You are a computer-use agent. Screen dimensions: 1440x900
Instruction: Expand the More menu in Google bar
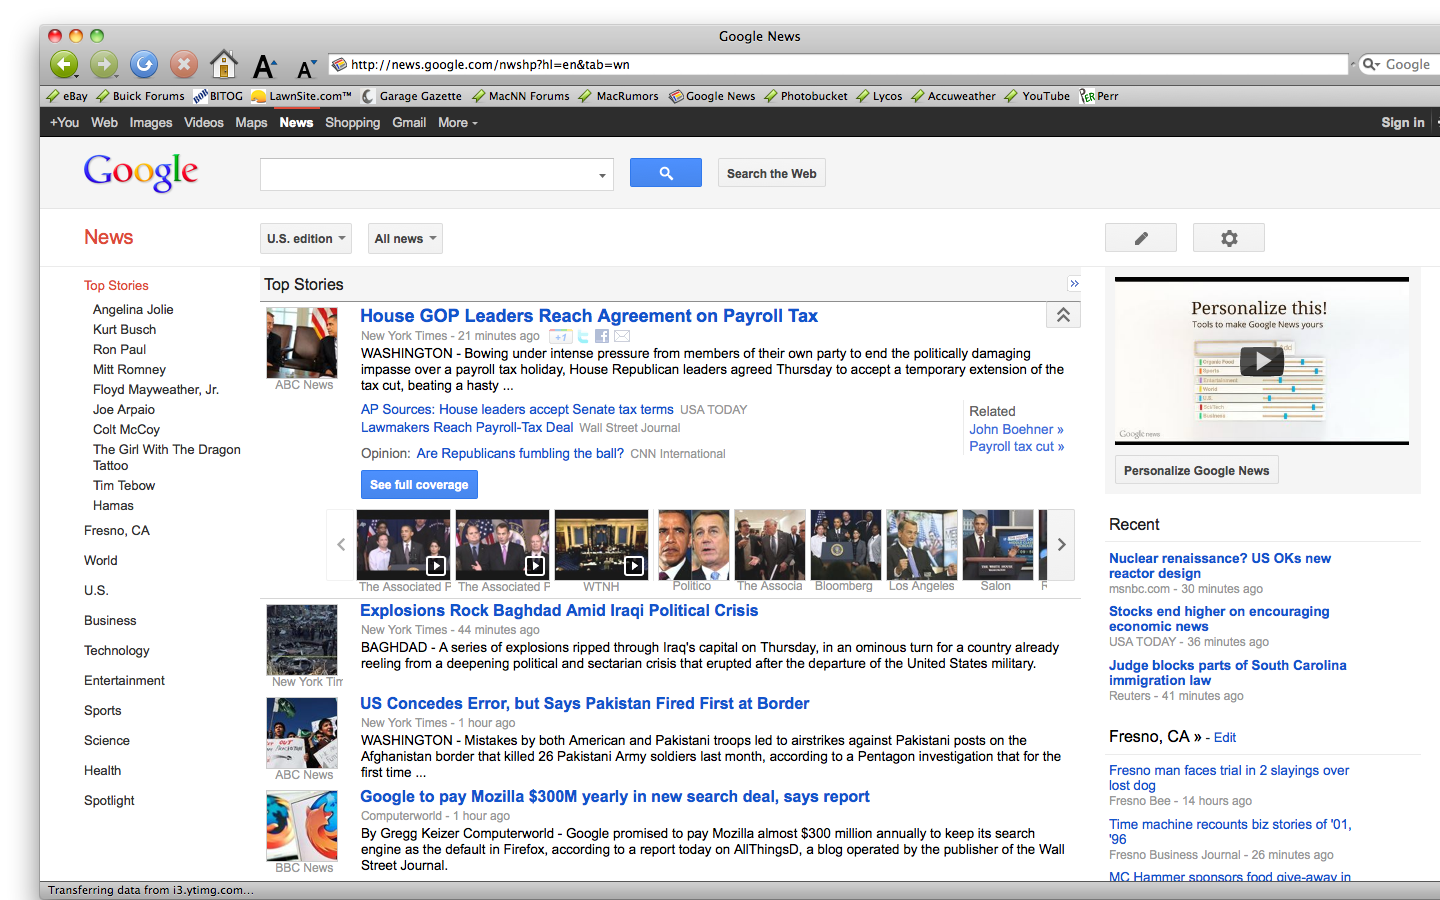point(458,122)
